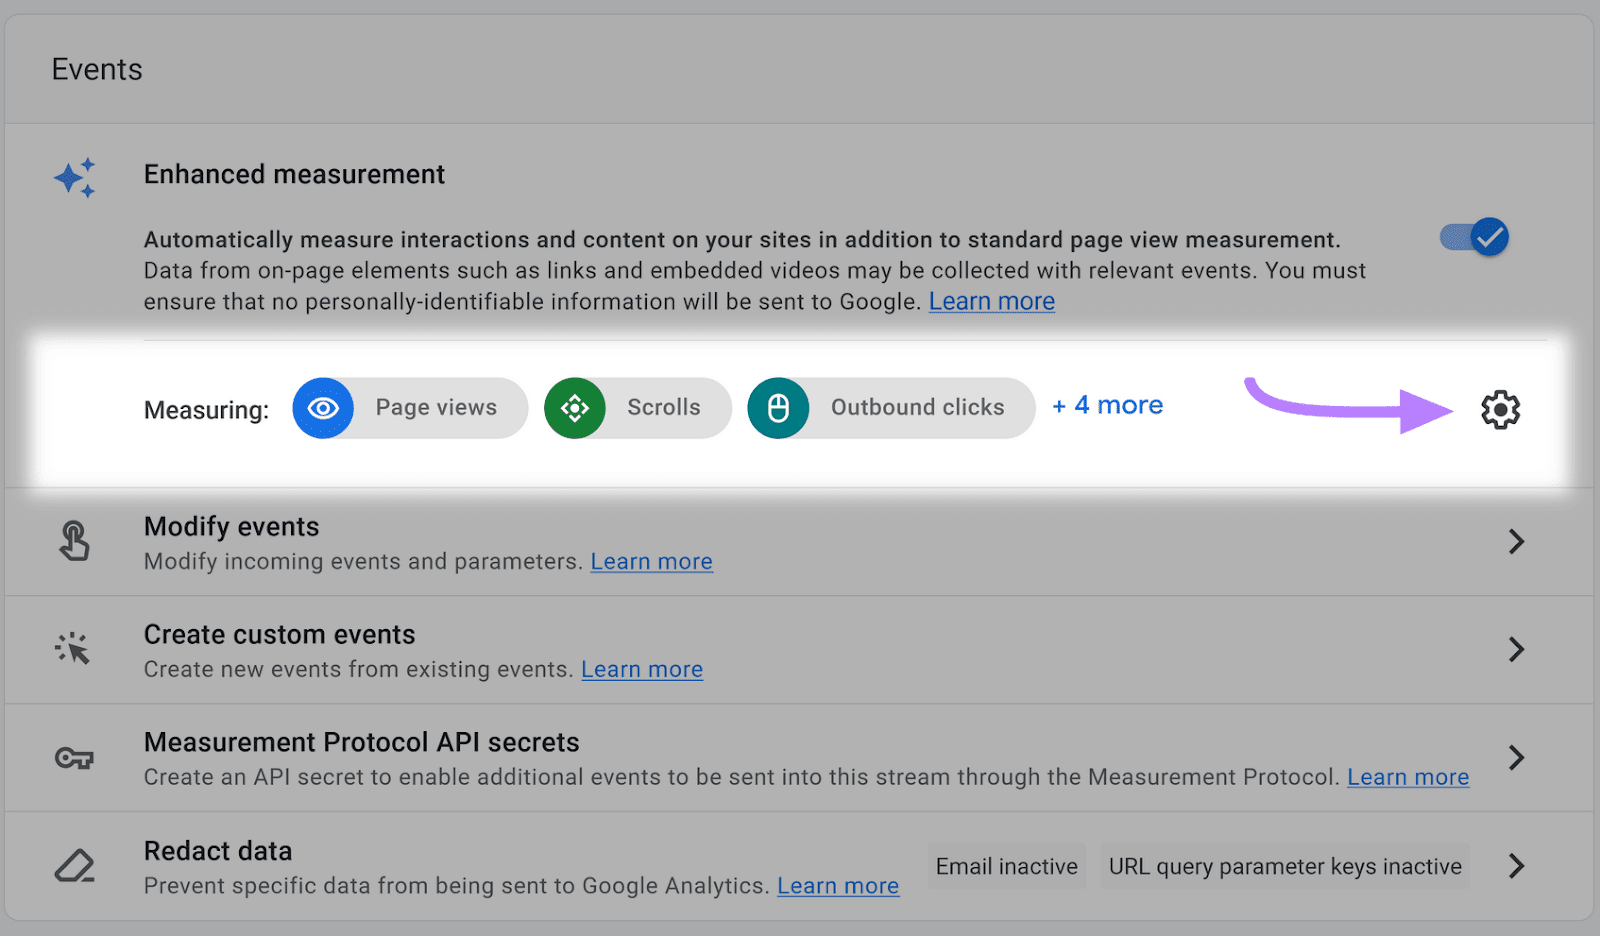The height and width of the screenshot is (936, 1600).
Task: Show the '+ 4 more' measured events
Action: pyautogui.click(x=1108, y=405)
